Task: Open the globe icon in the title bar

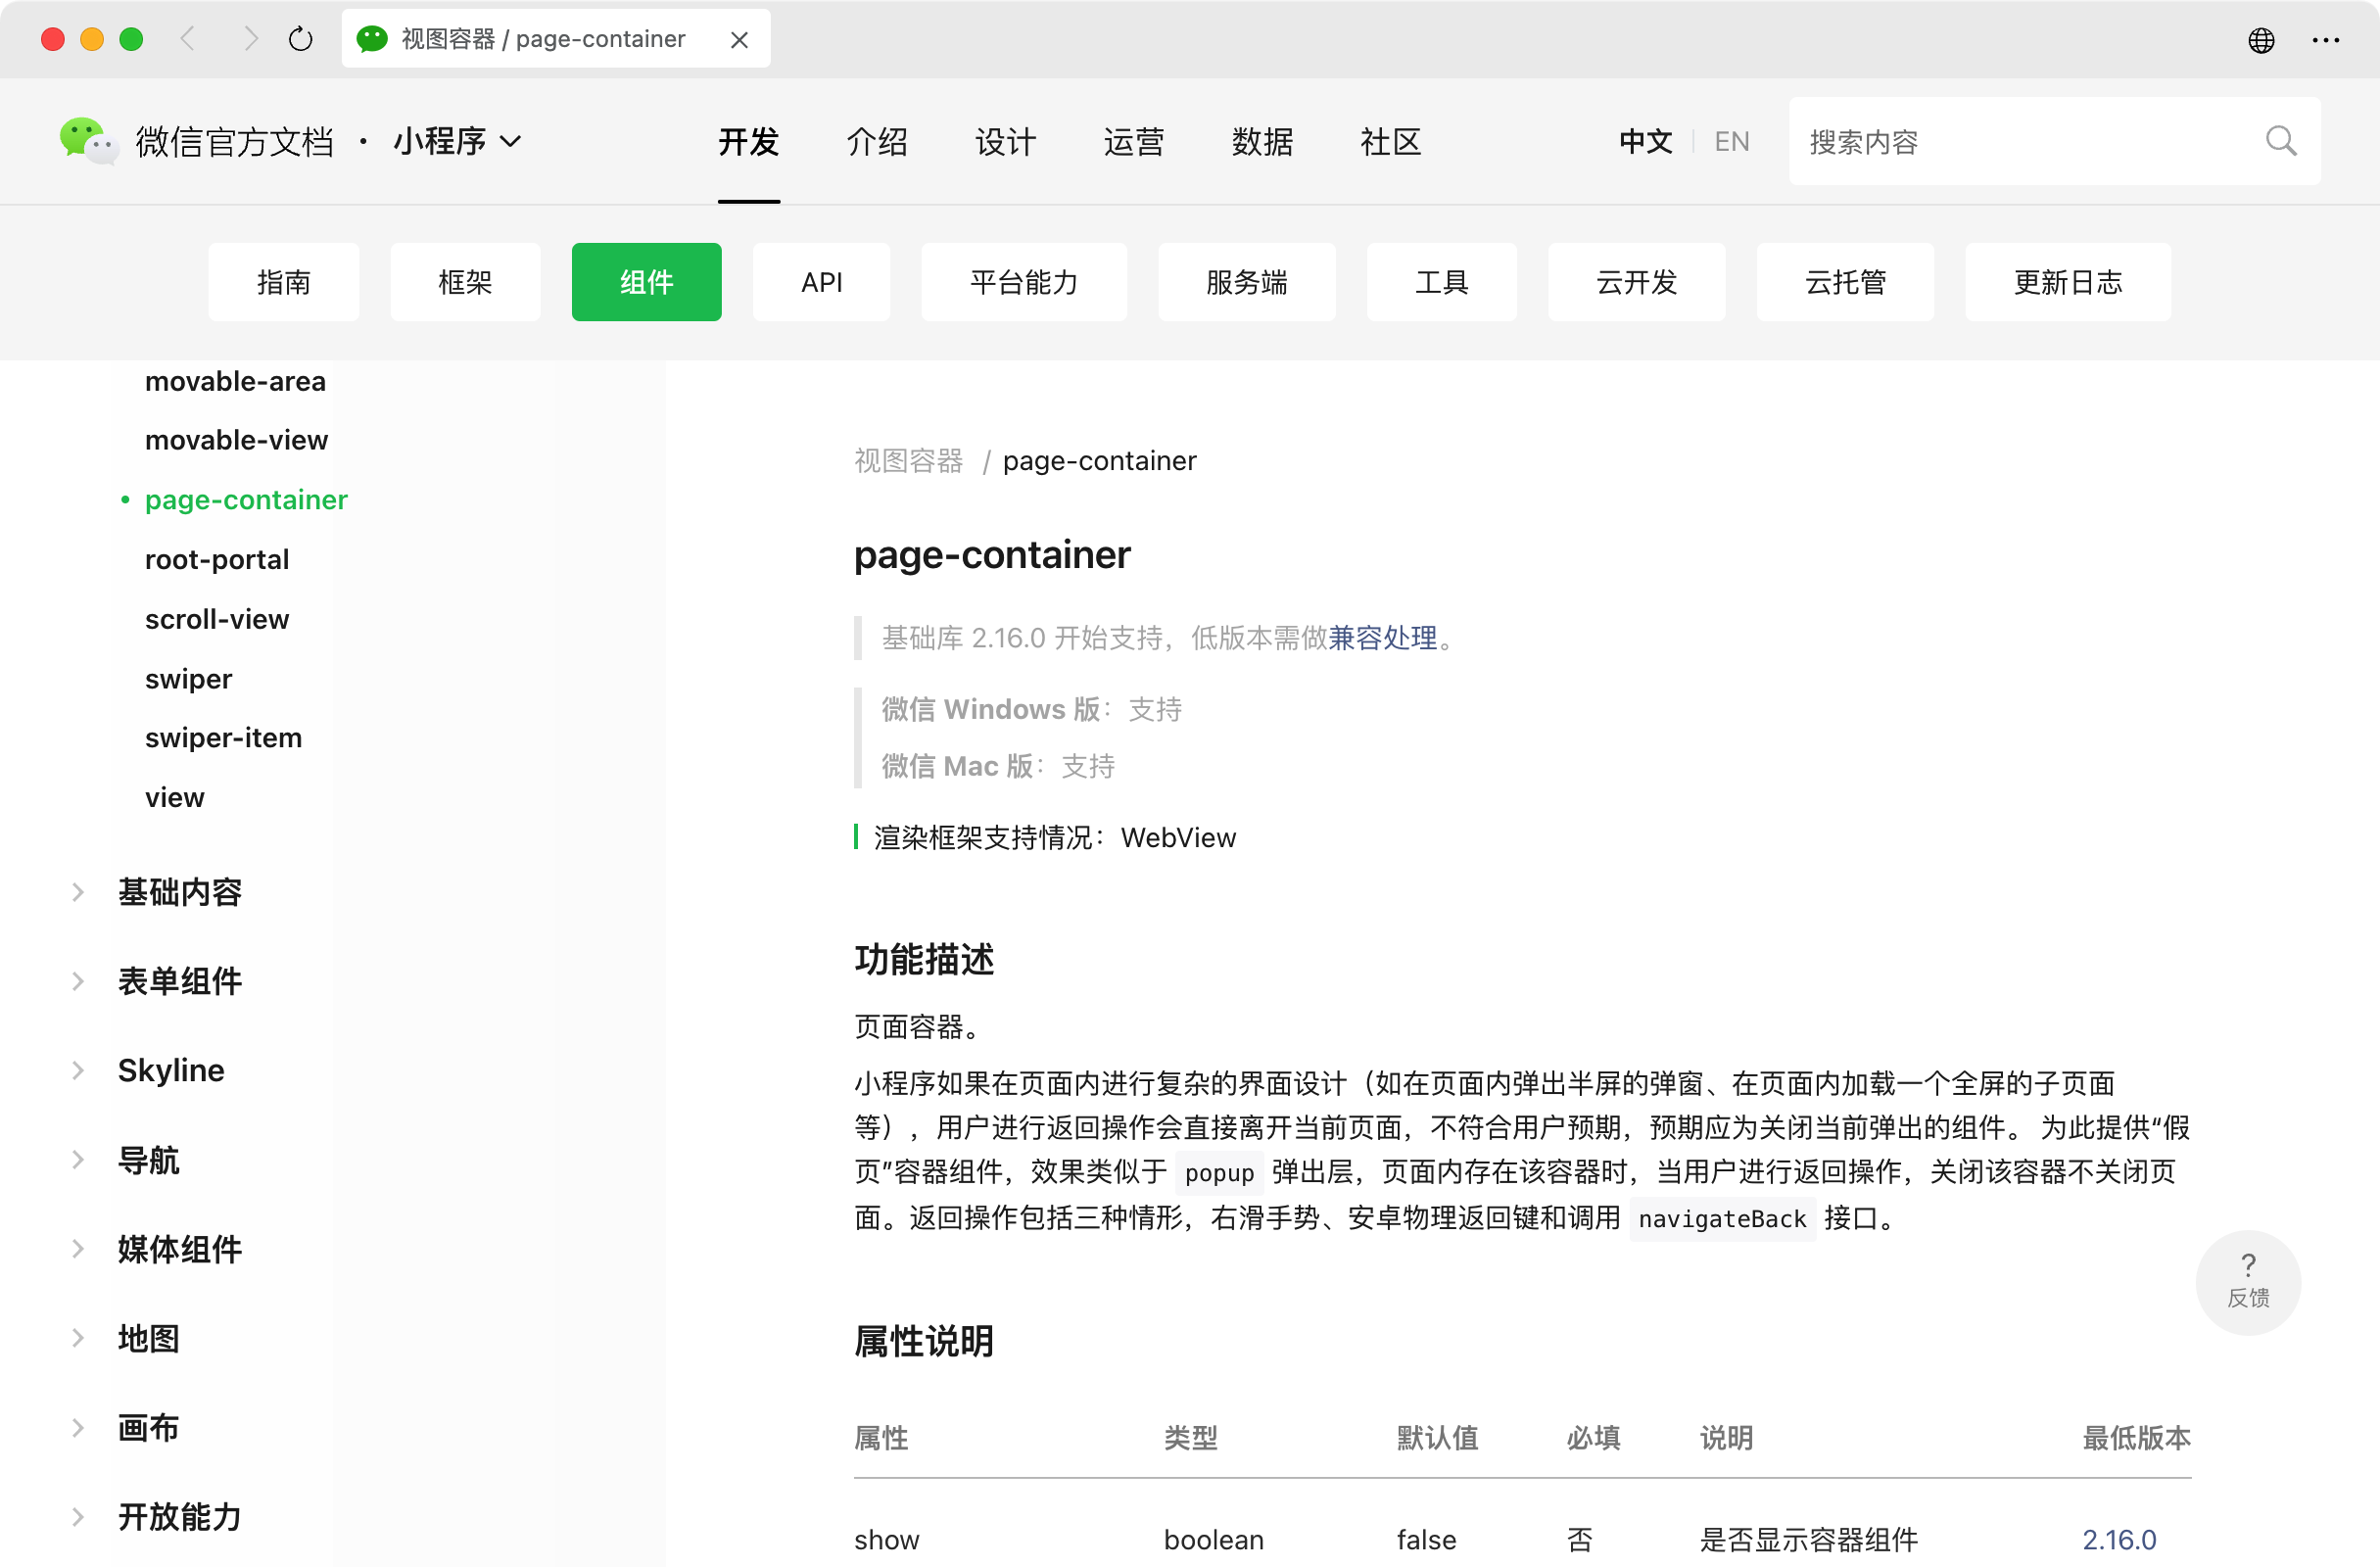Action: coord(2261,40)
